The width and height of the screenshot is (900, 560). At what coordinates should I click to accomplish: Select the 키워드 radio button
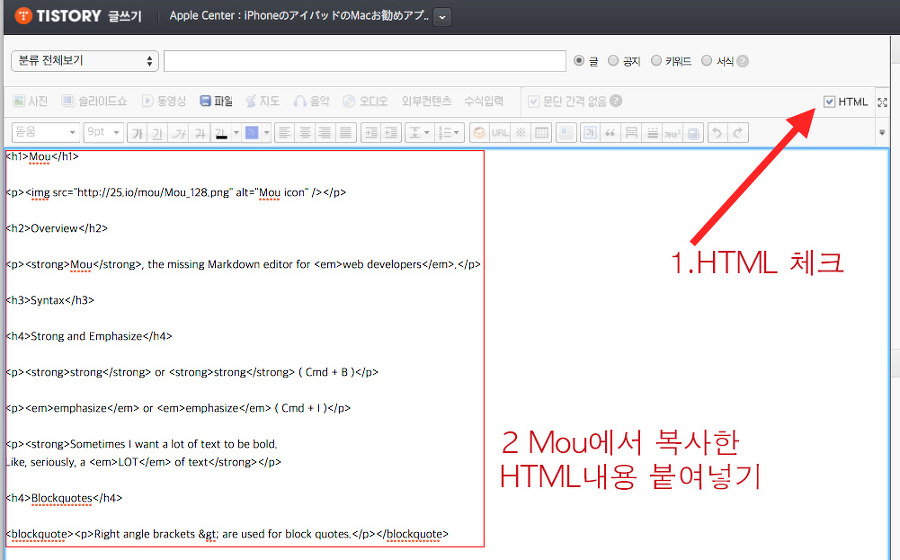[656, 60]
